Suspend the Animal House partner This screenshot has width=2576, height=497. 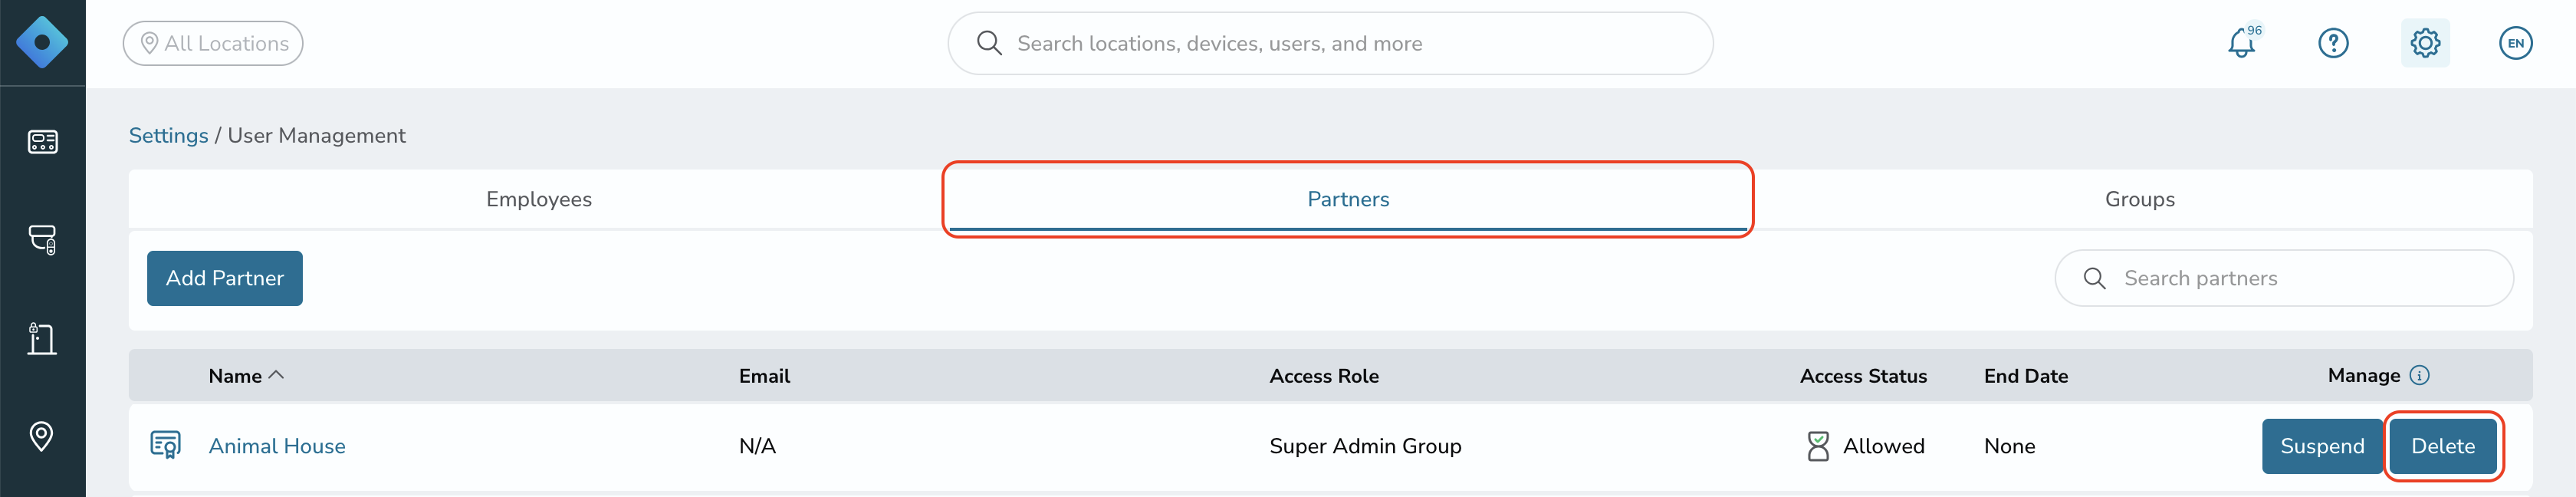(2322, 446)
